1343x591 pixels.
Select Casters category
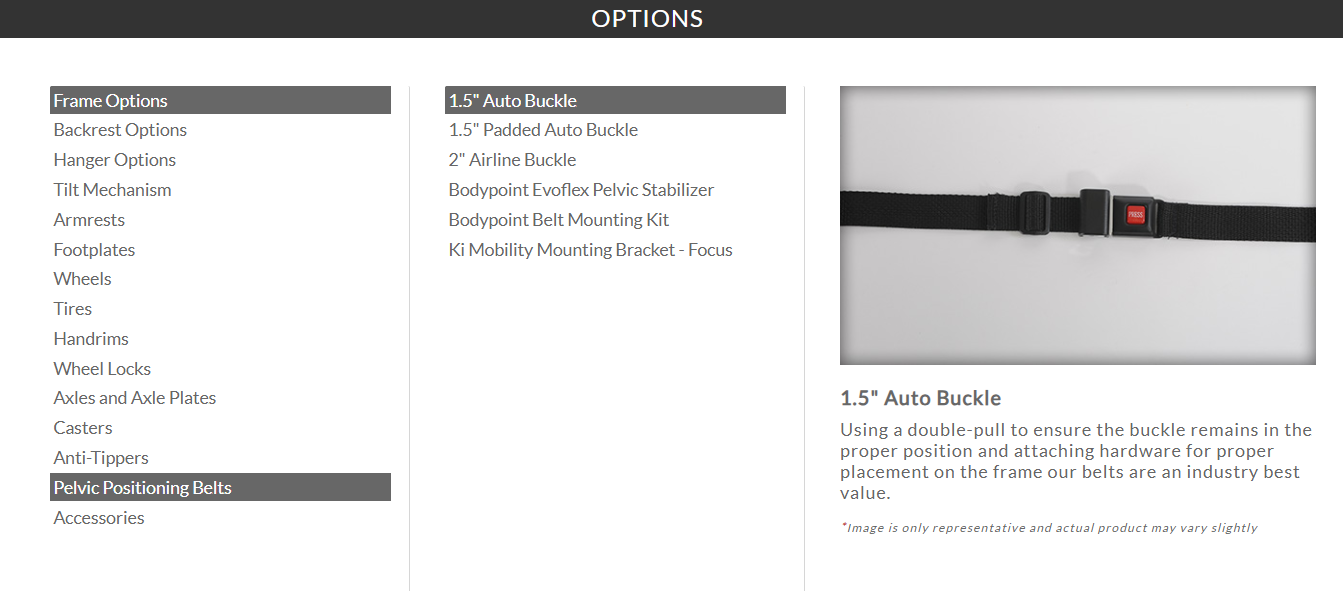pos(83,428)
